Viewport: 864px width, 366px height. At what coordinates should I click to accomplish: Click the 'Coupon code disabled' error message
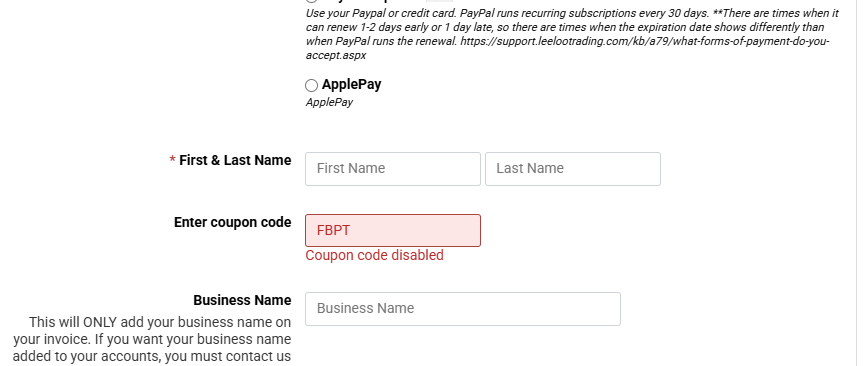375,255
